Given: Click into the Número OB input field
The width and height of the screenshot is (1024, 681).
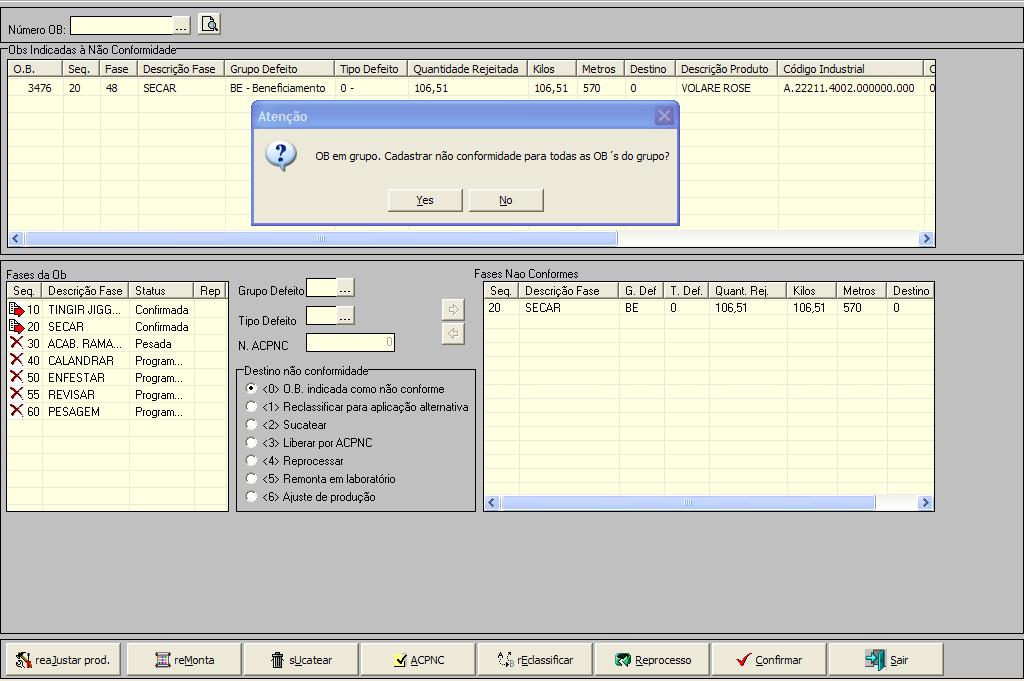Looking at the screenshot, I should pos(120,25).
